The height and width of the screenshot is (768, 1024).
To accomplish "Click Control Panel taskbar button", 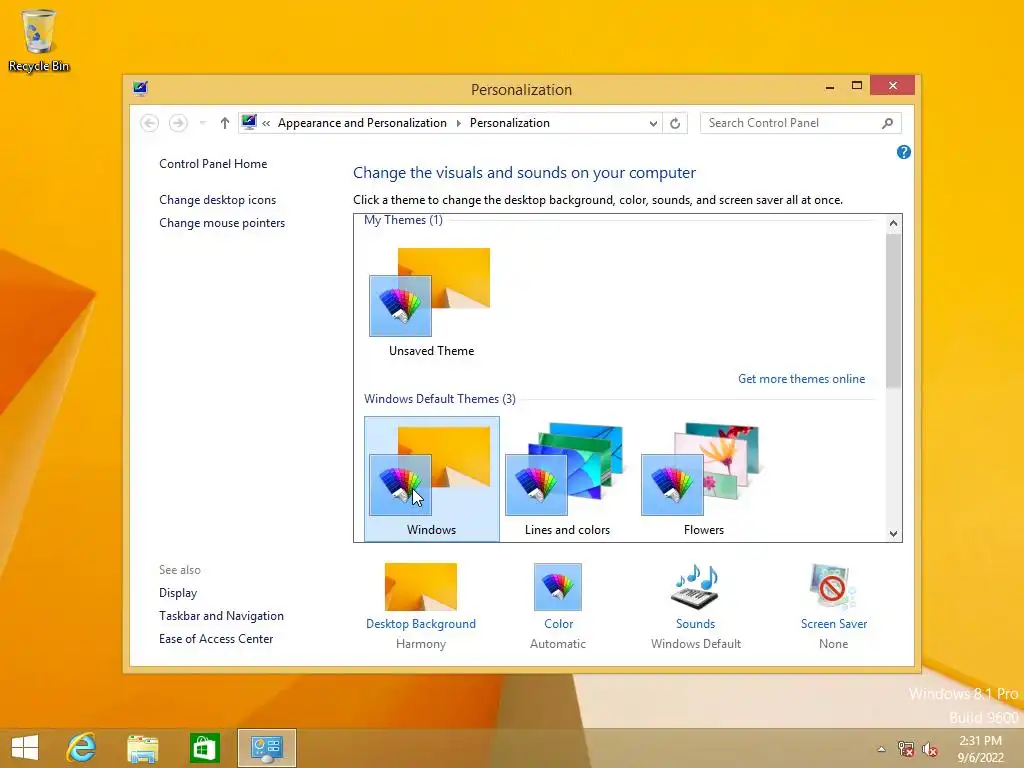I will click(266, 748).
